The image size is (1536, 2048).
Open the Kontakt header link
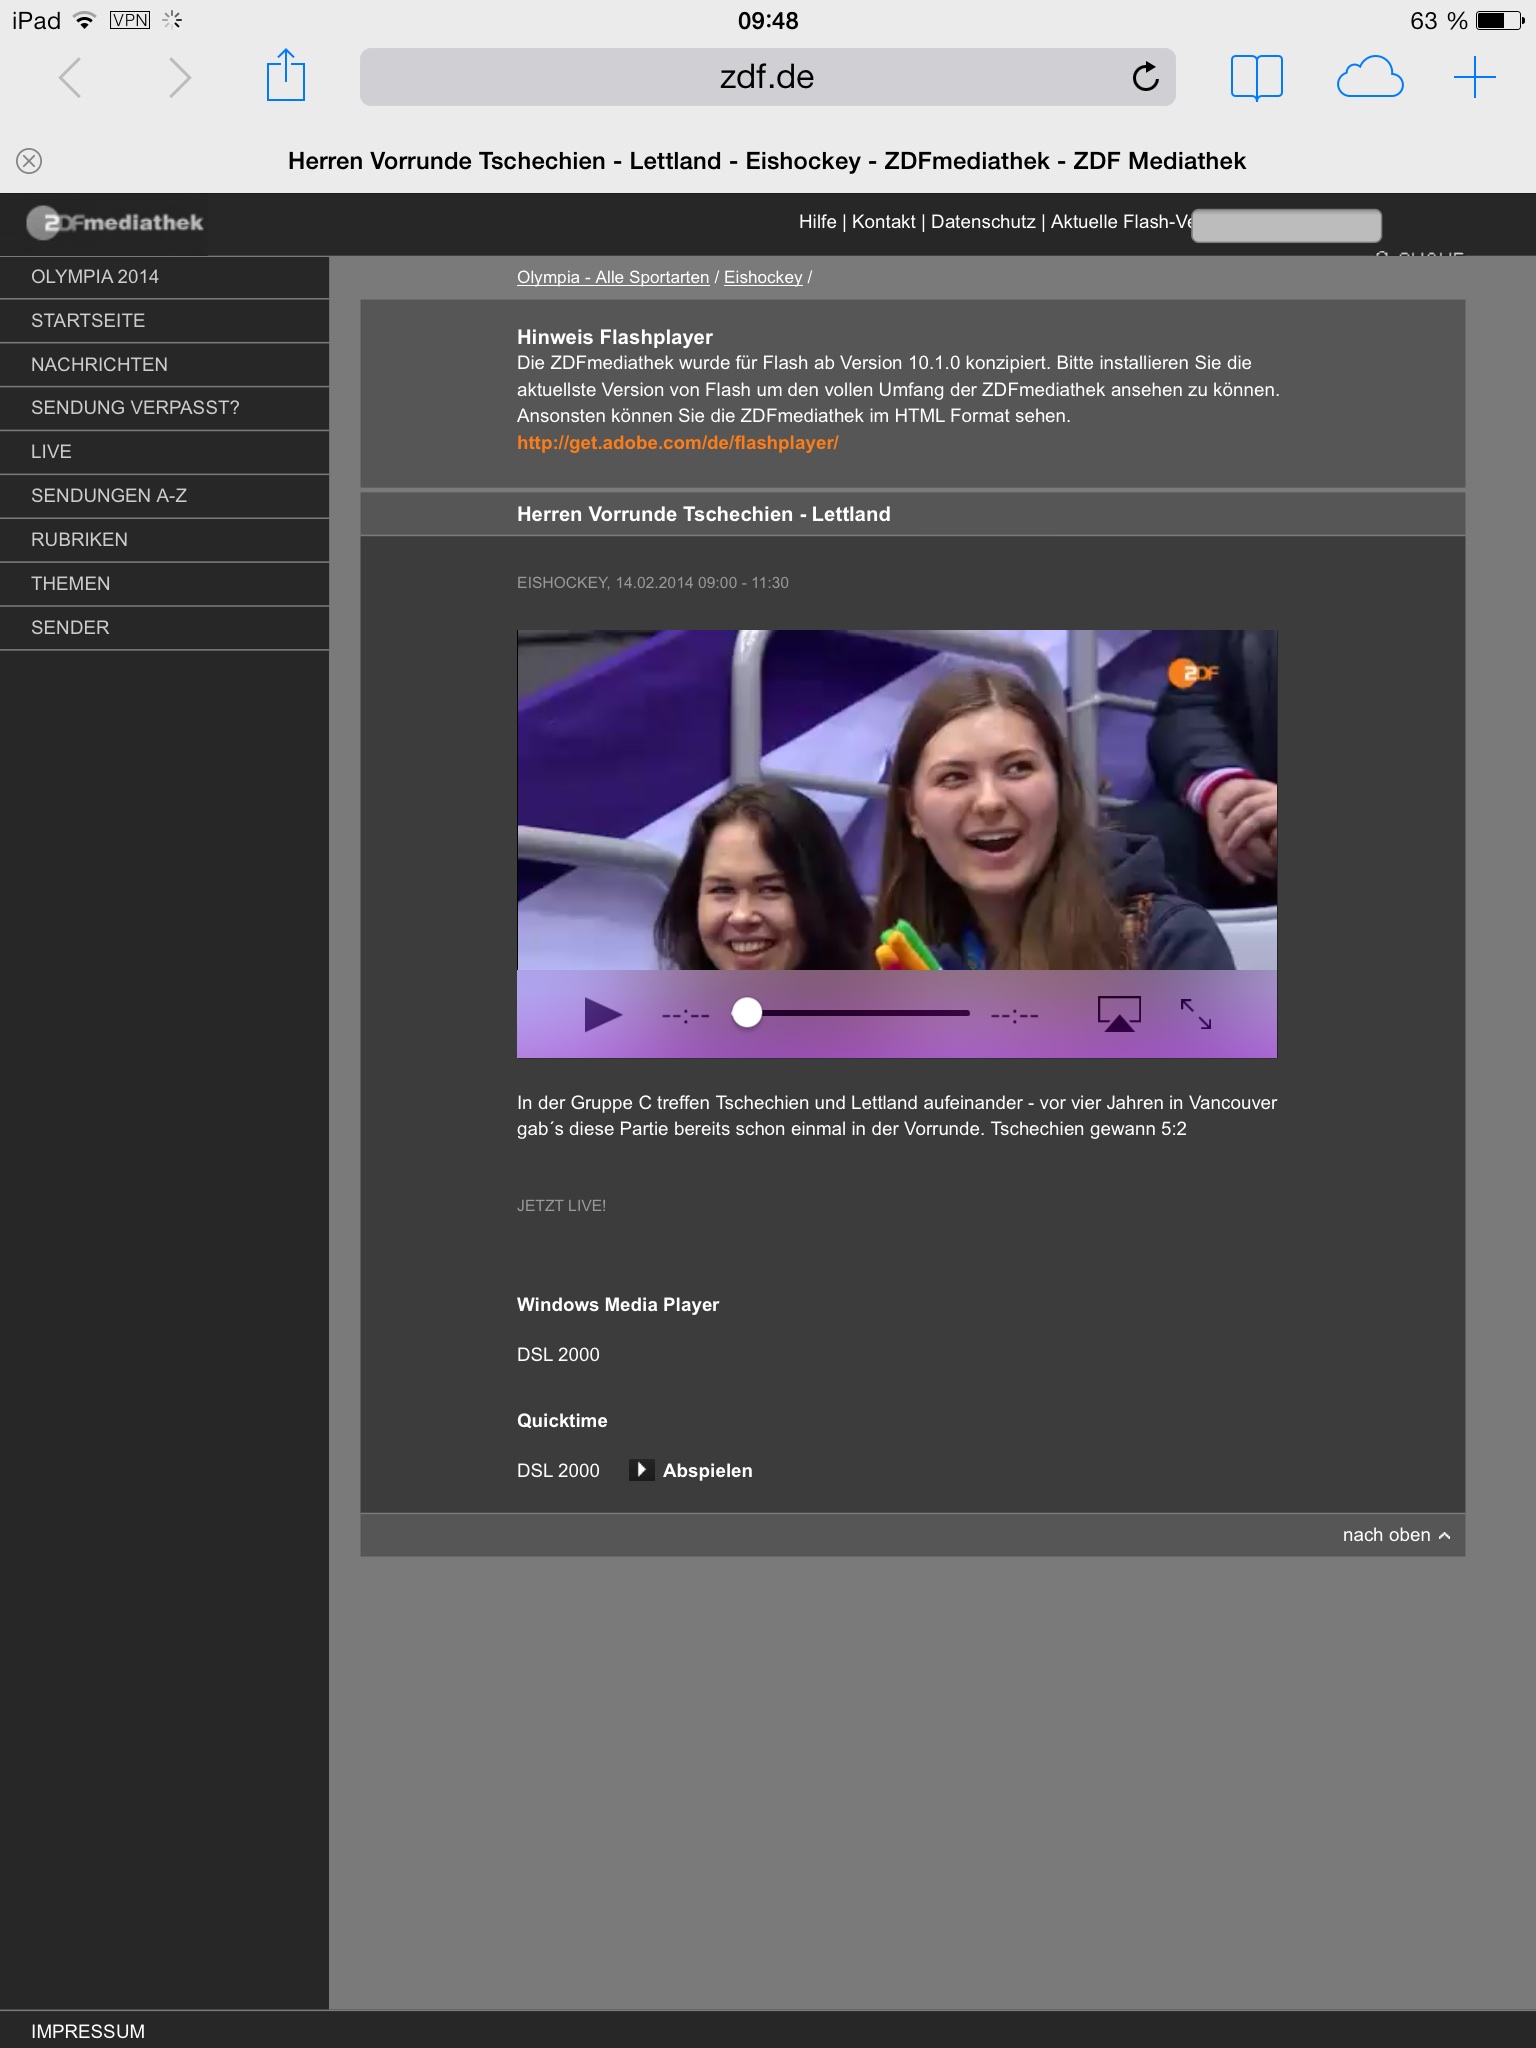(883, 222)
